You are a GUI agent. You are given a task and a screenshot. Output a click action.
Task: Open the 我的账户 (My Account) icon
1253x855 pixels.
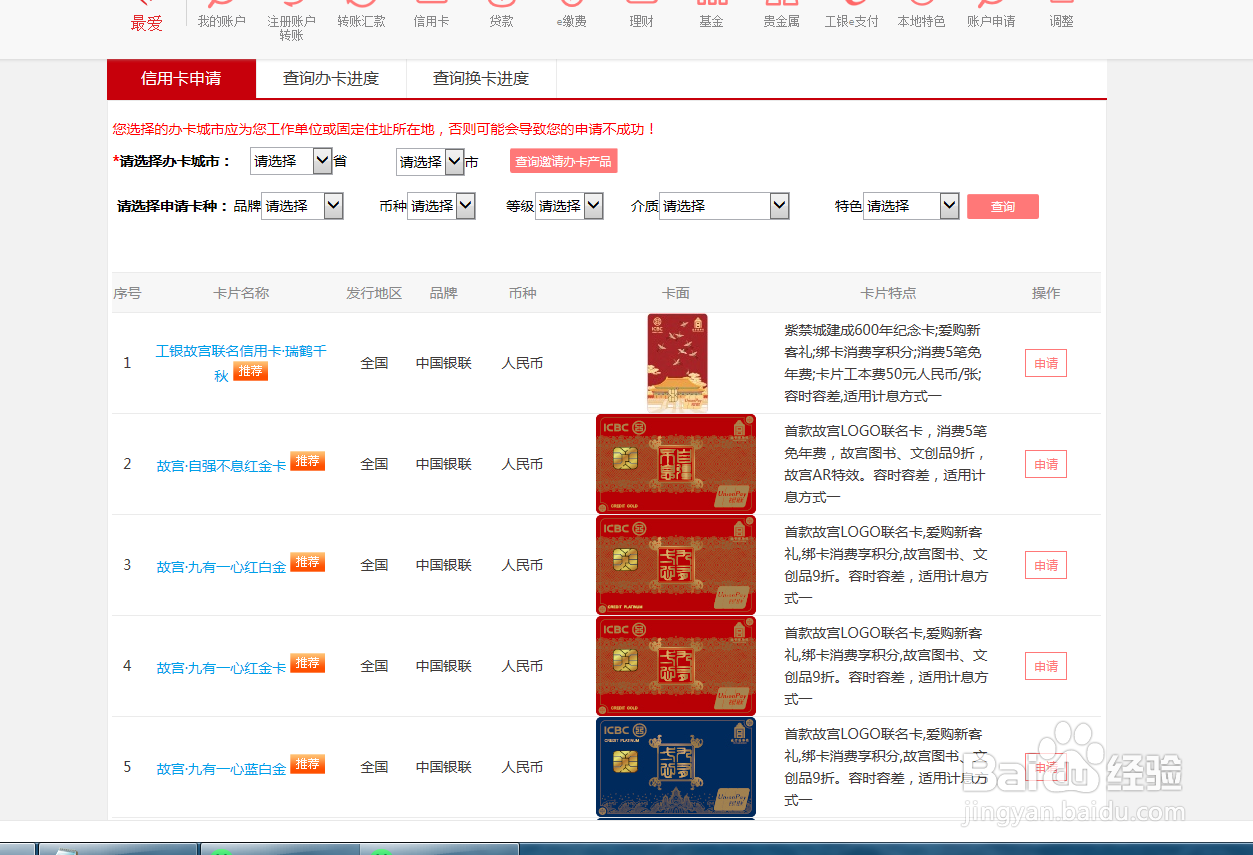[x=221, y=14]
